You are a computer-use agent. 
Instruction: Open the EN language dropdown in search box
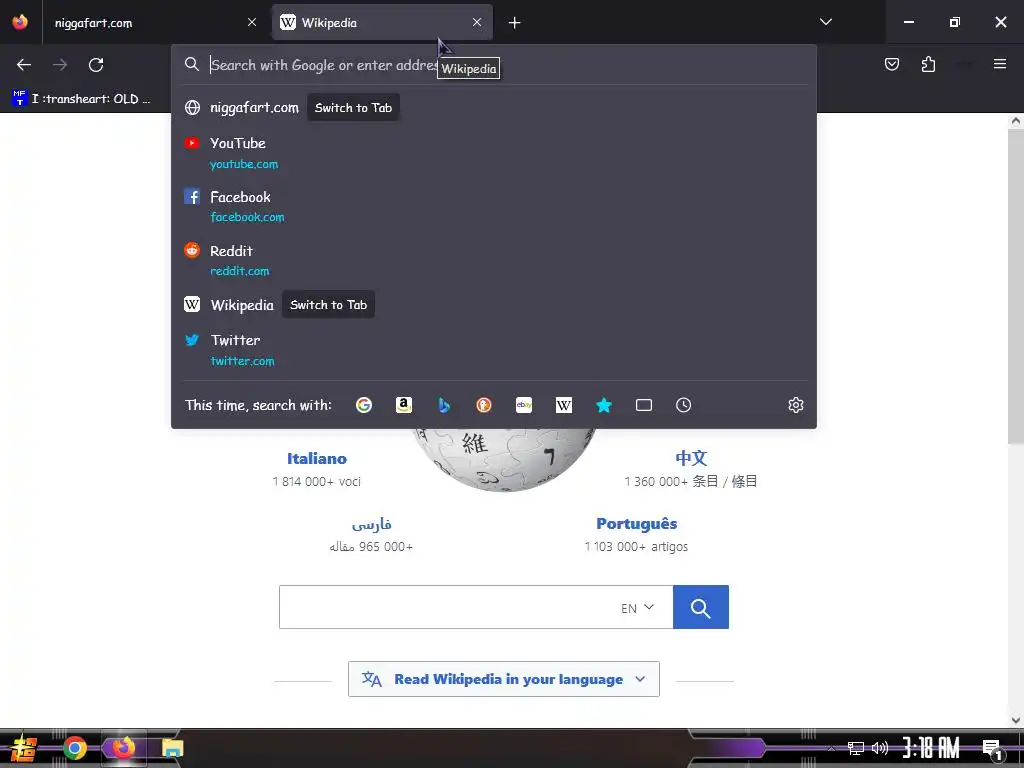tap(637, 608)
